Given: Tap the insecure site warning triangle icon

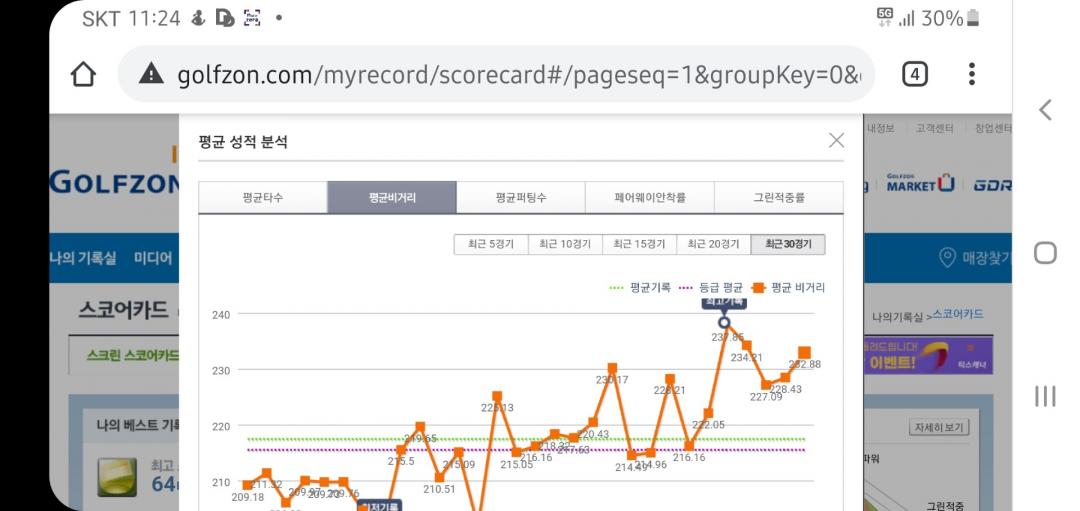Looking at the screenshot, I should (152, 75).
